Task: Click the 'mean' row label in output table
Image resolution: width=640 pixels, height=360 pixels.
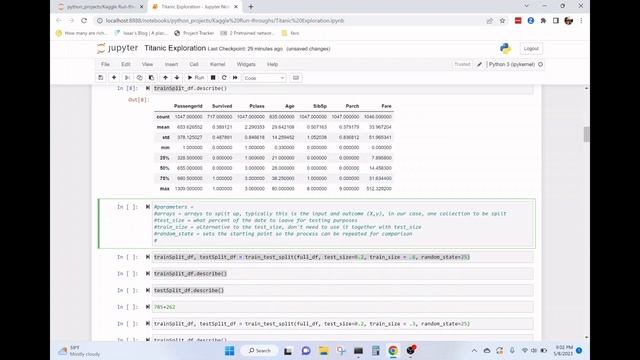Action: [x=163, y=127]
